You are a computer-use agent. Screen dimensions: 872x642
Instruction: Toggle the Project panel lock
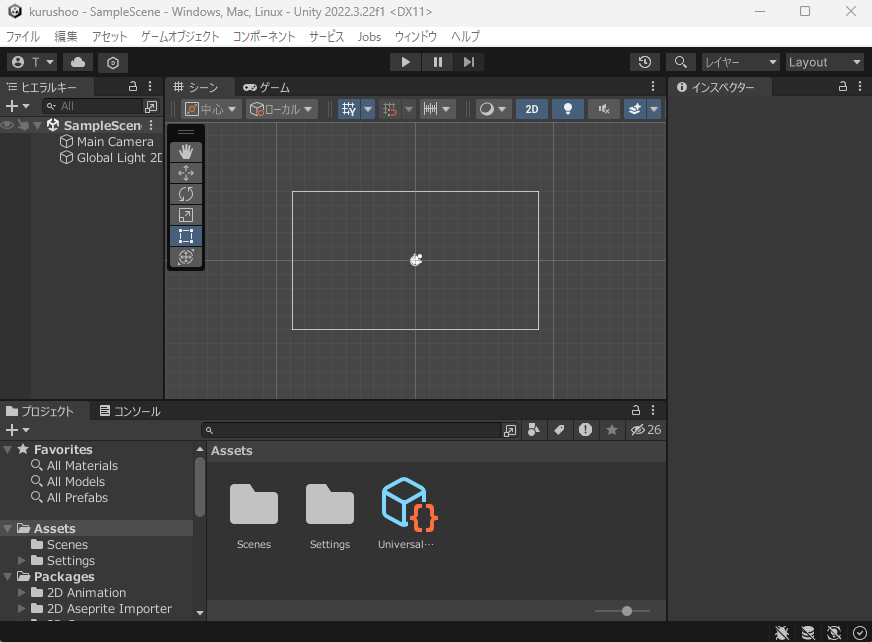(x=636, y=411)
